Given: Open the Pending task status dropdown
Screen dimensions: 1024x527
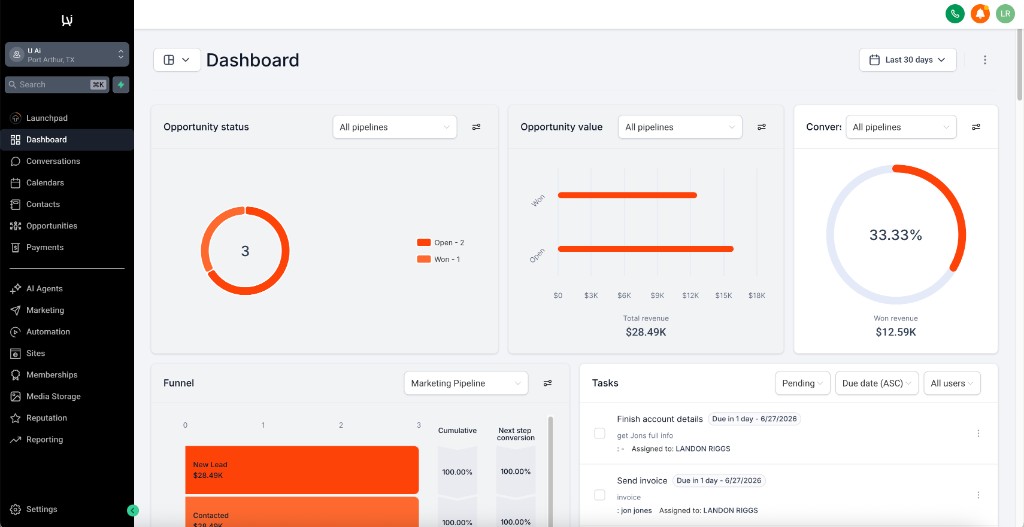Looking at the screenshot, I should click(x=803, y=383).
